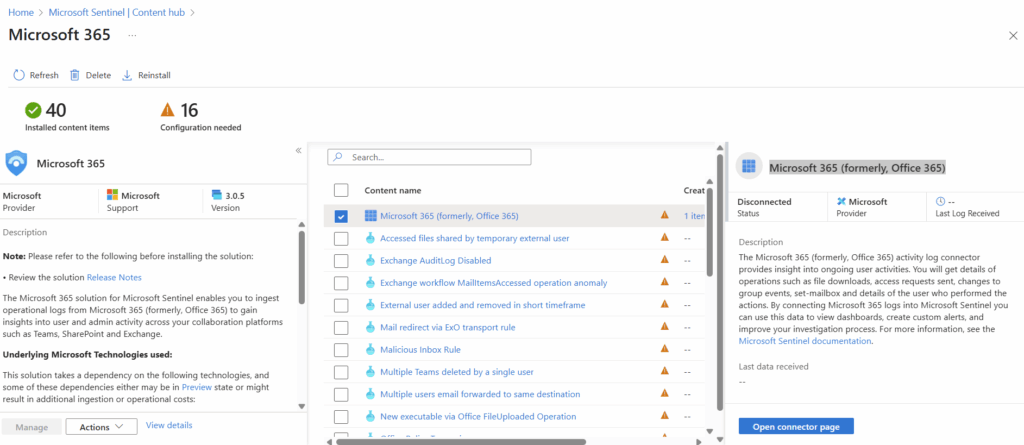The width and height of the screenshot is (1024, 445).
Task: Click the version icon next to 3.0.5
Action: 217,195
